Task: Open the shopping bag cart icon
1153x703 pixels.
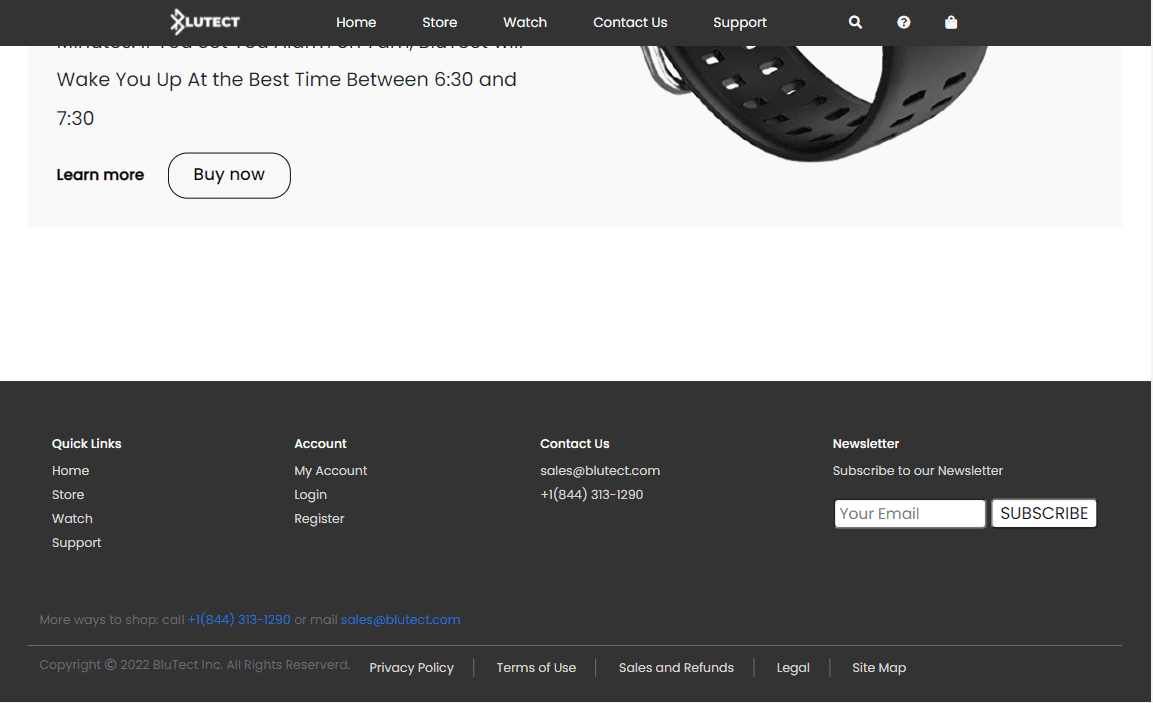Action: click(951, 22)
